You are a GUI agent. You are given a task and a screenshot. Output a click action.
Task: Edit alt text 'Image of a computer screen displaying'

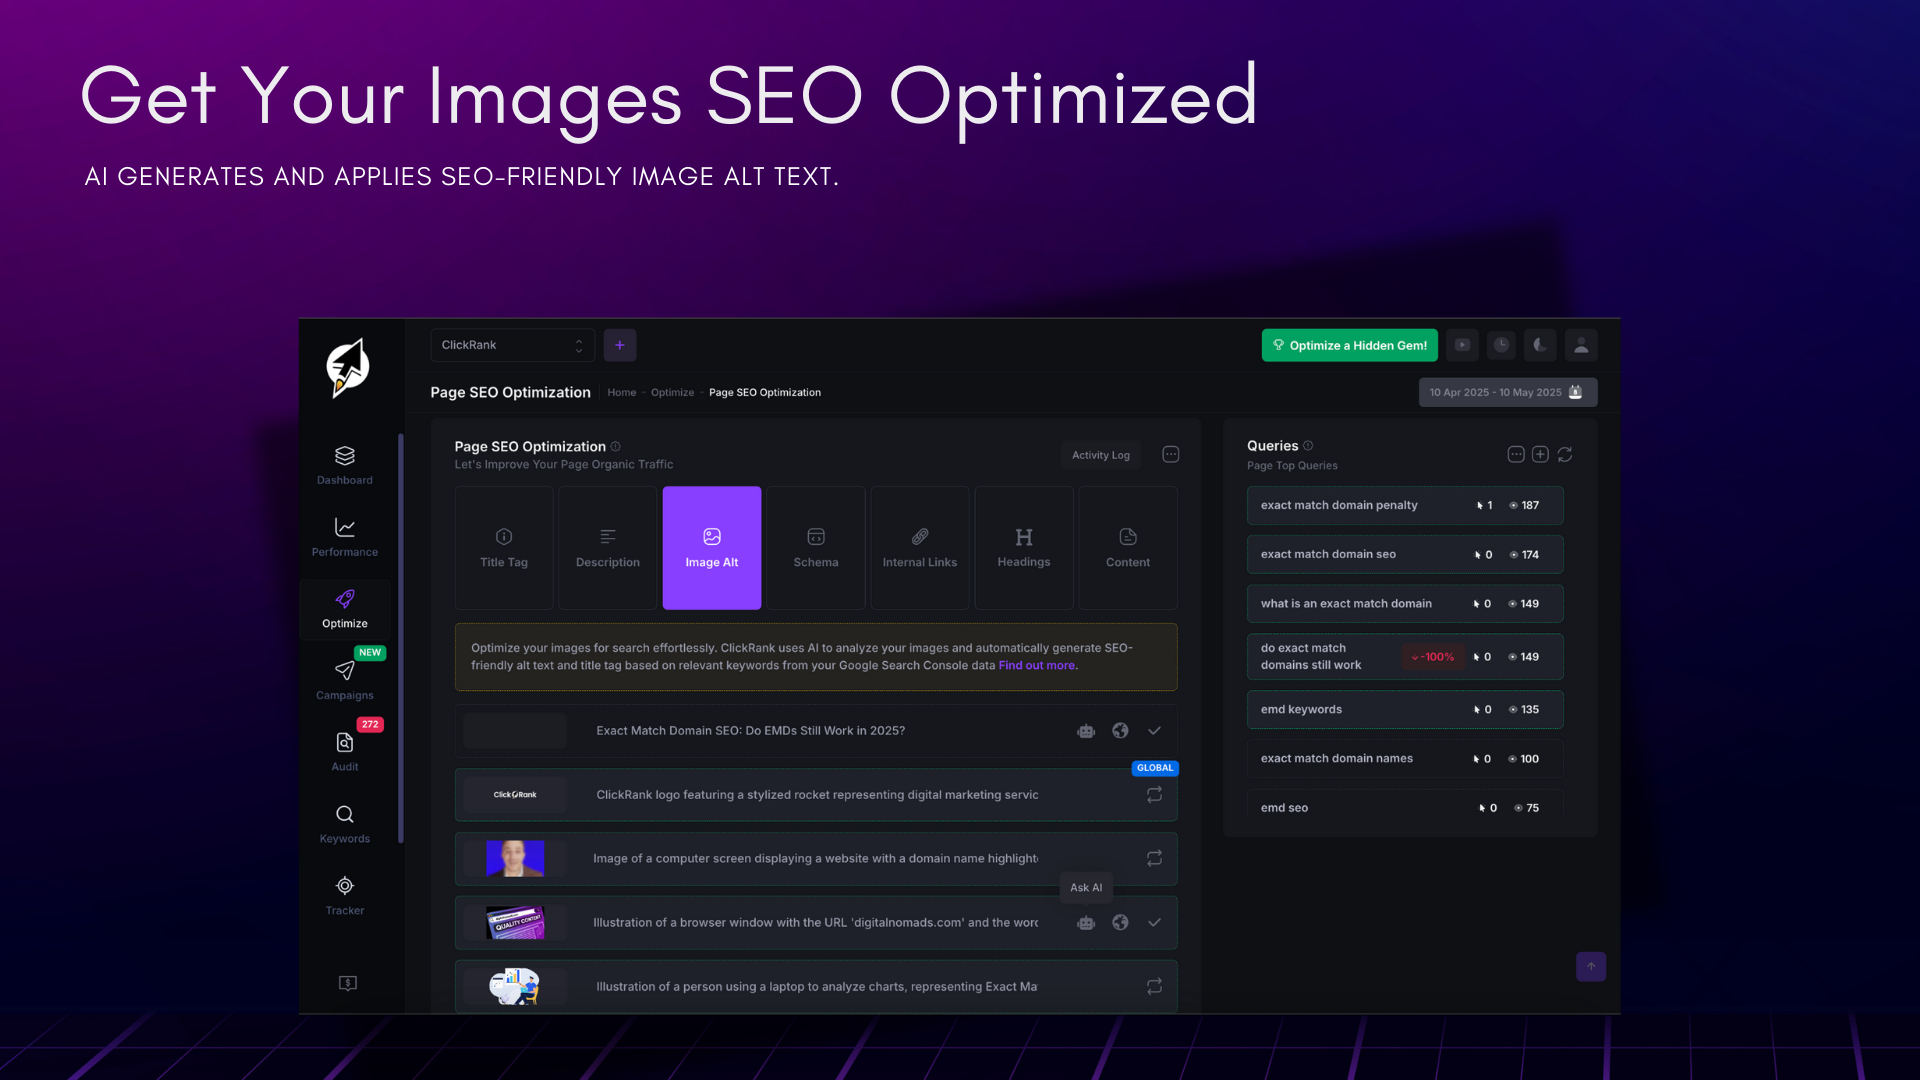815,859
